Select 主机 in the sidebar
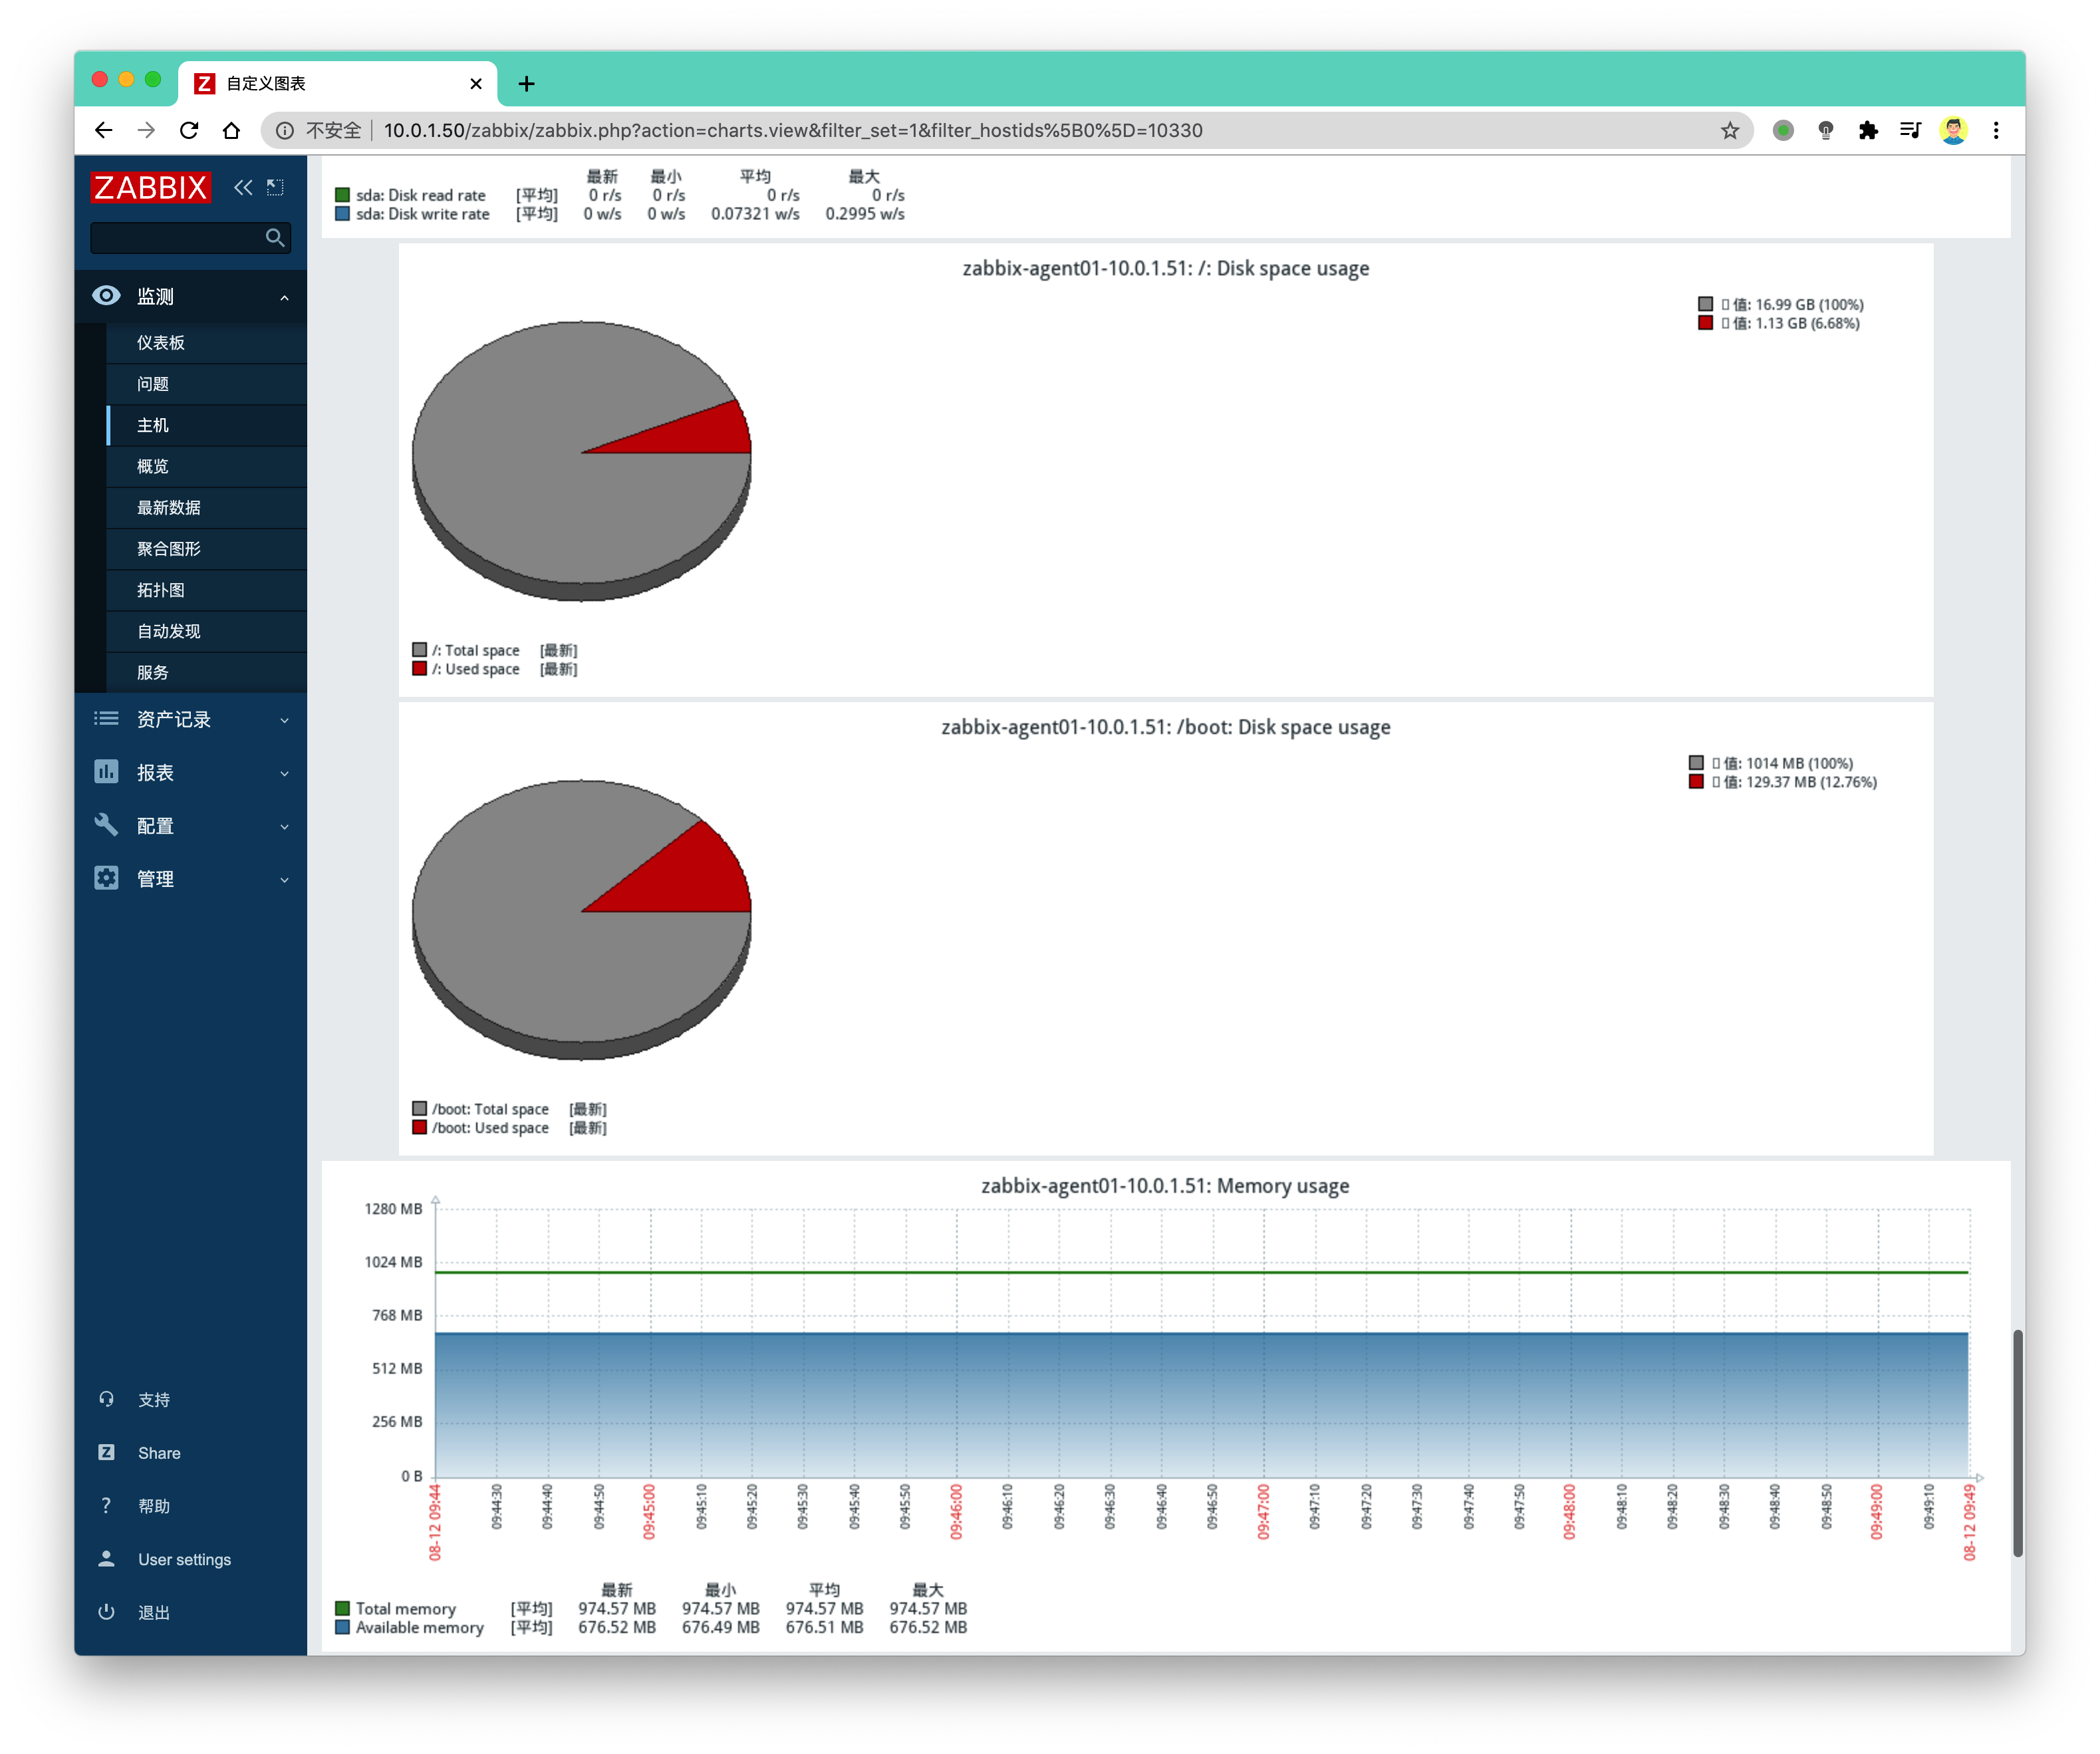The width and height of the screenshot is (2100, 1754). coord(206,425)
